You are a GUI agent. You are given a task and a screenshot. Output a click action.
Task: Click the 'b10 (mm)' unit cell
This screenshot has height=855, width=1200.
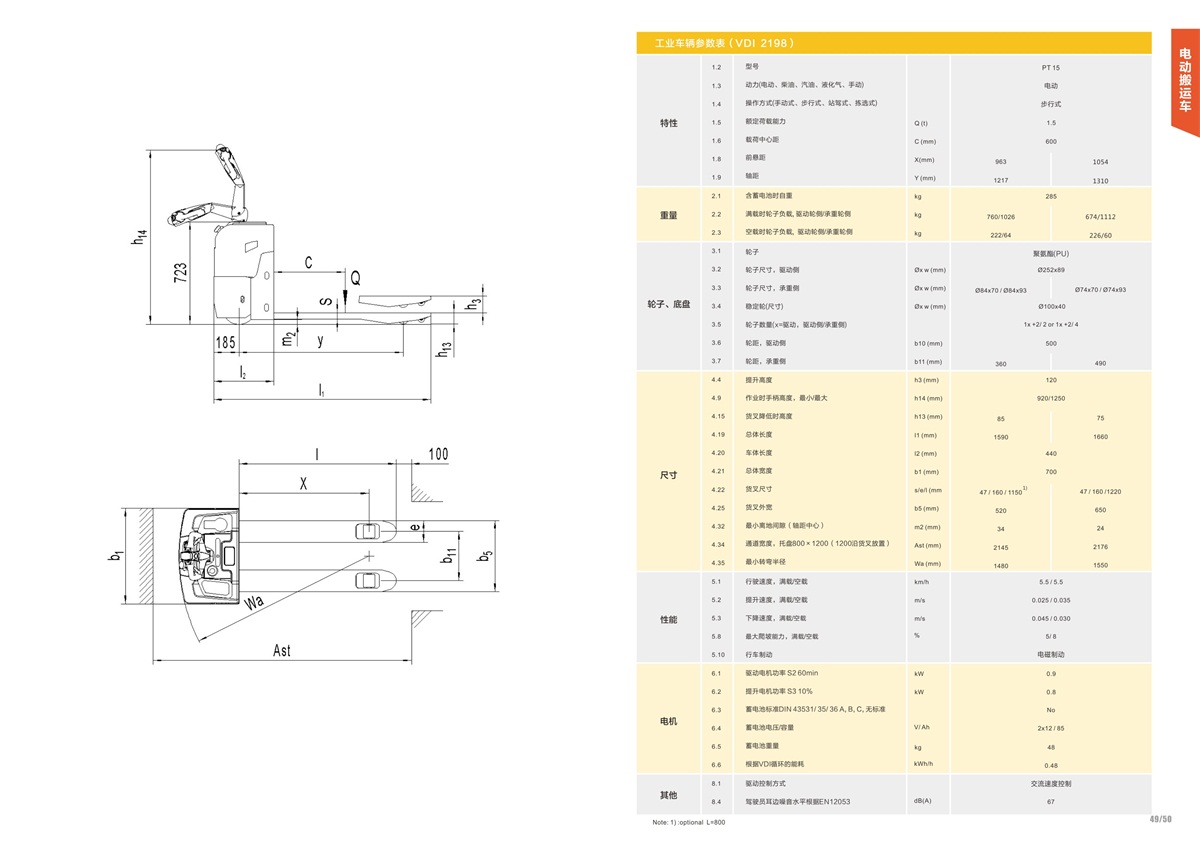pyautogui.click(x=928, y=343)
